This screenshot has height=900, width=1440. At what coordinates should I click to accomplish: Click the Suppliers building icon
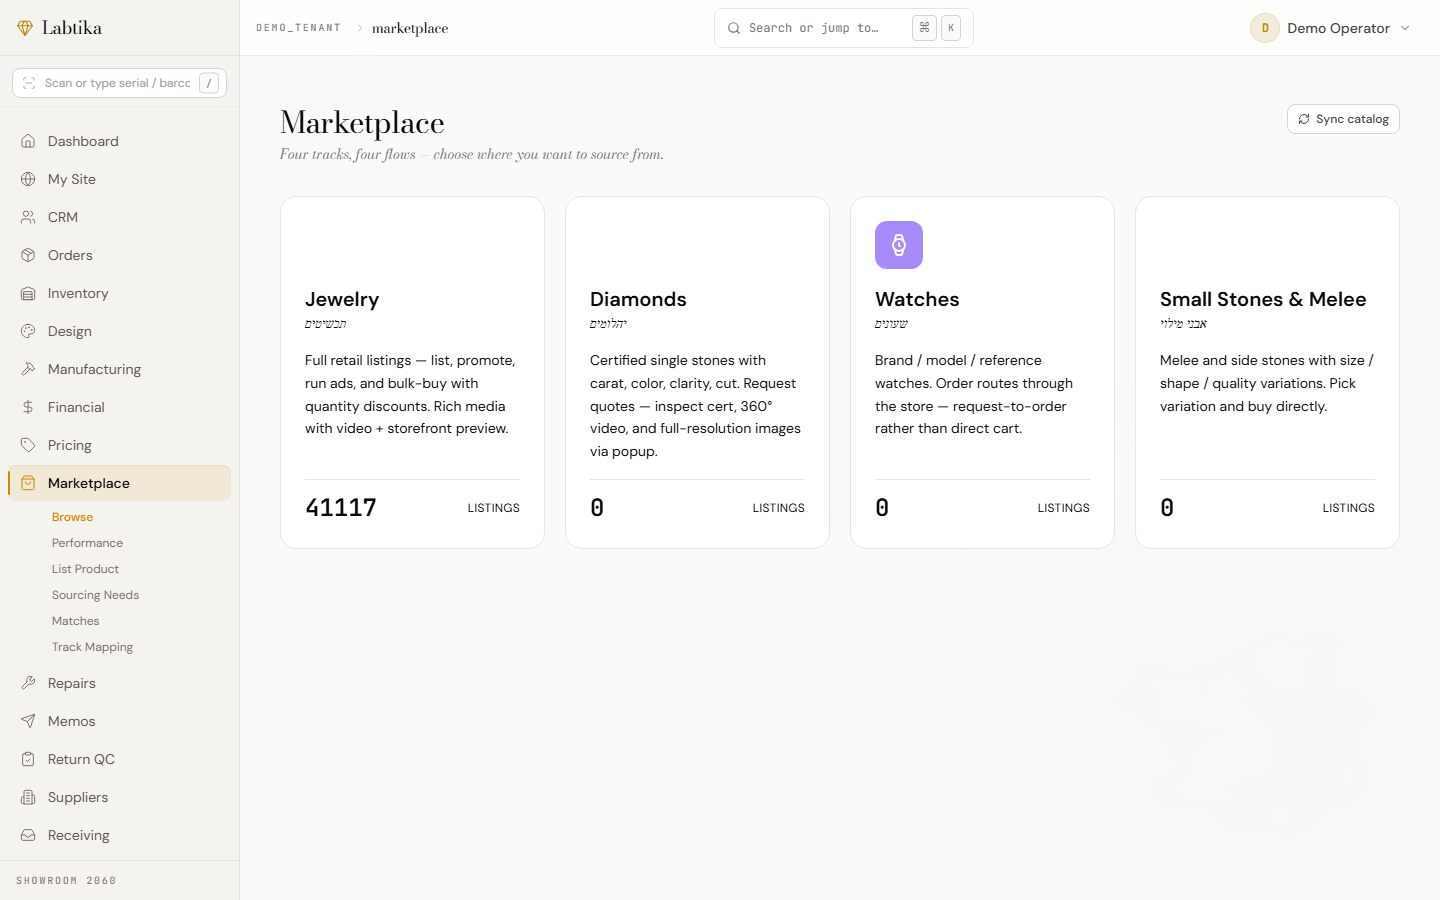[x=28, y=797]
